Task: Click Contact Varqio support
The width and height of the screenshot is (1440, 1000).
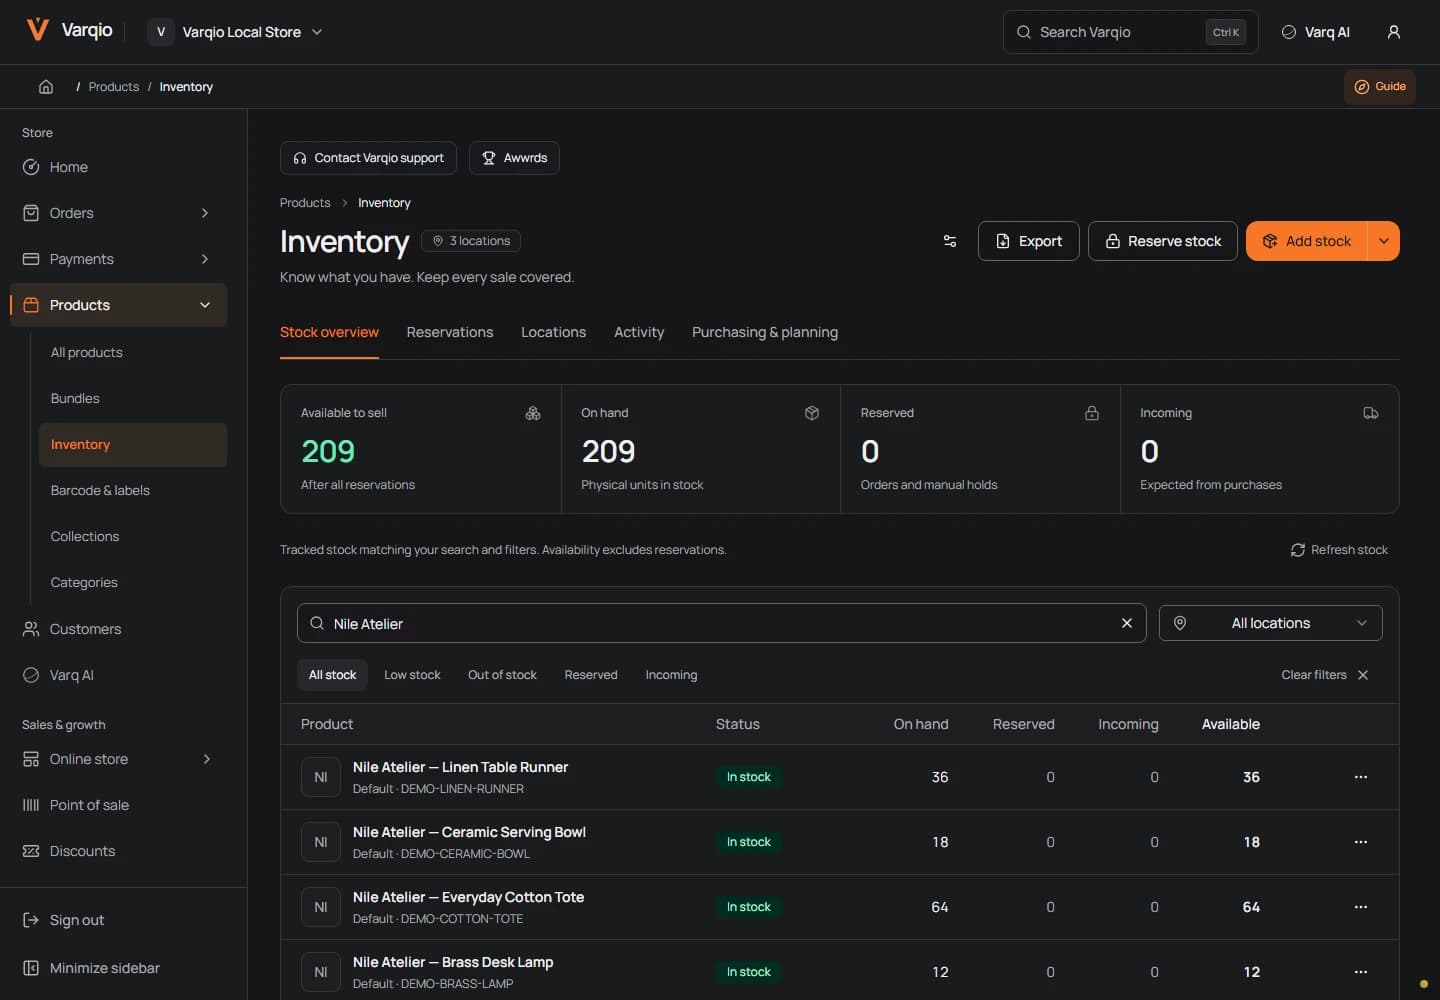Action: point(368,158)
